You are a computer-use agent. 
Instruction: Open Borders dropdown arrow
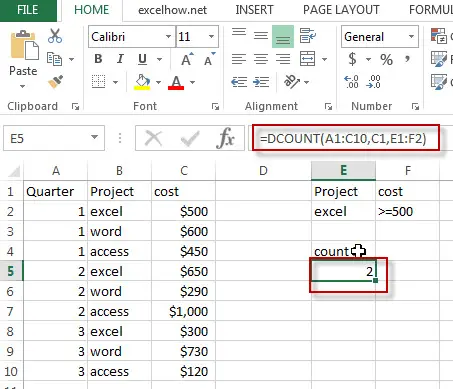(x=115, y=82)
